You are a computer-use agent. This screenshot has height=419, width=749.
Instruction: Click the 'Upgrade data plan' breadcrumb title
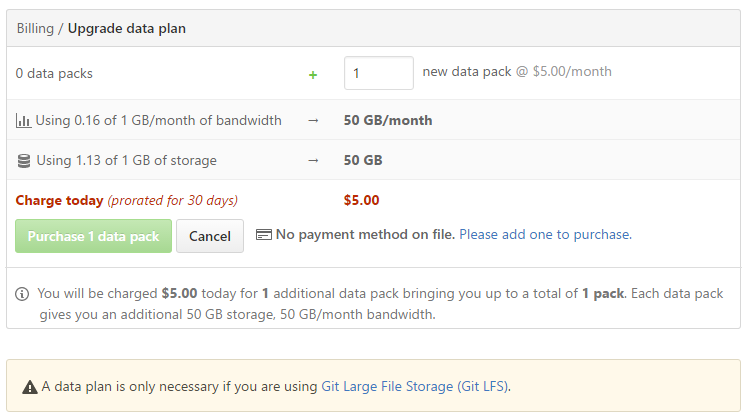tap(127, 28)
